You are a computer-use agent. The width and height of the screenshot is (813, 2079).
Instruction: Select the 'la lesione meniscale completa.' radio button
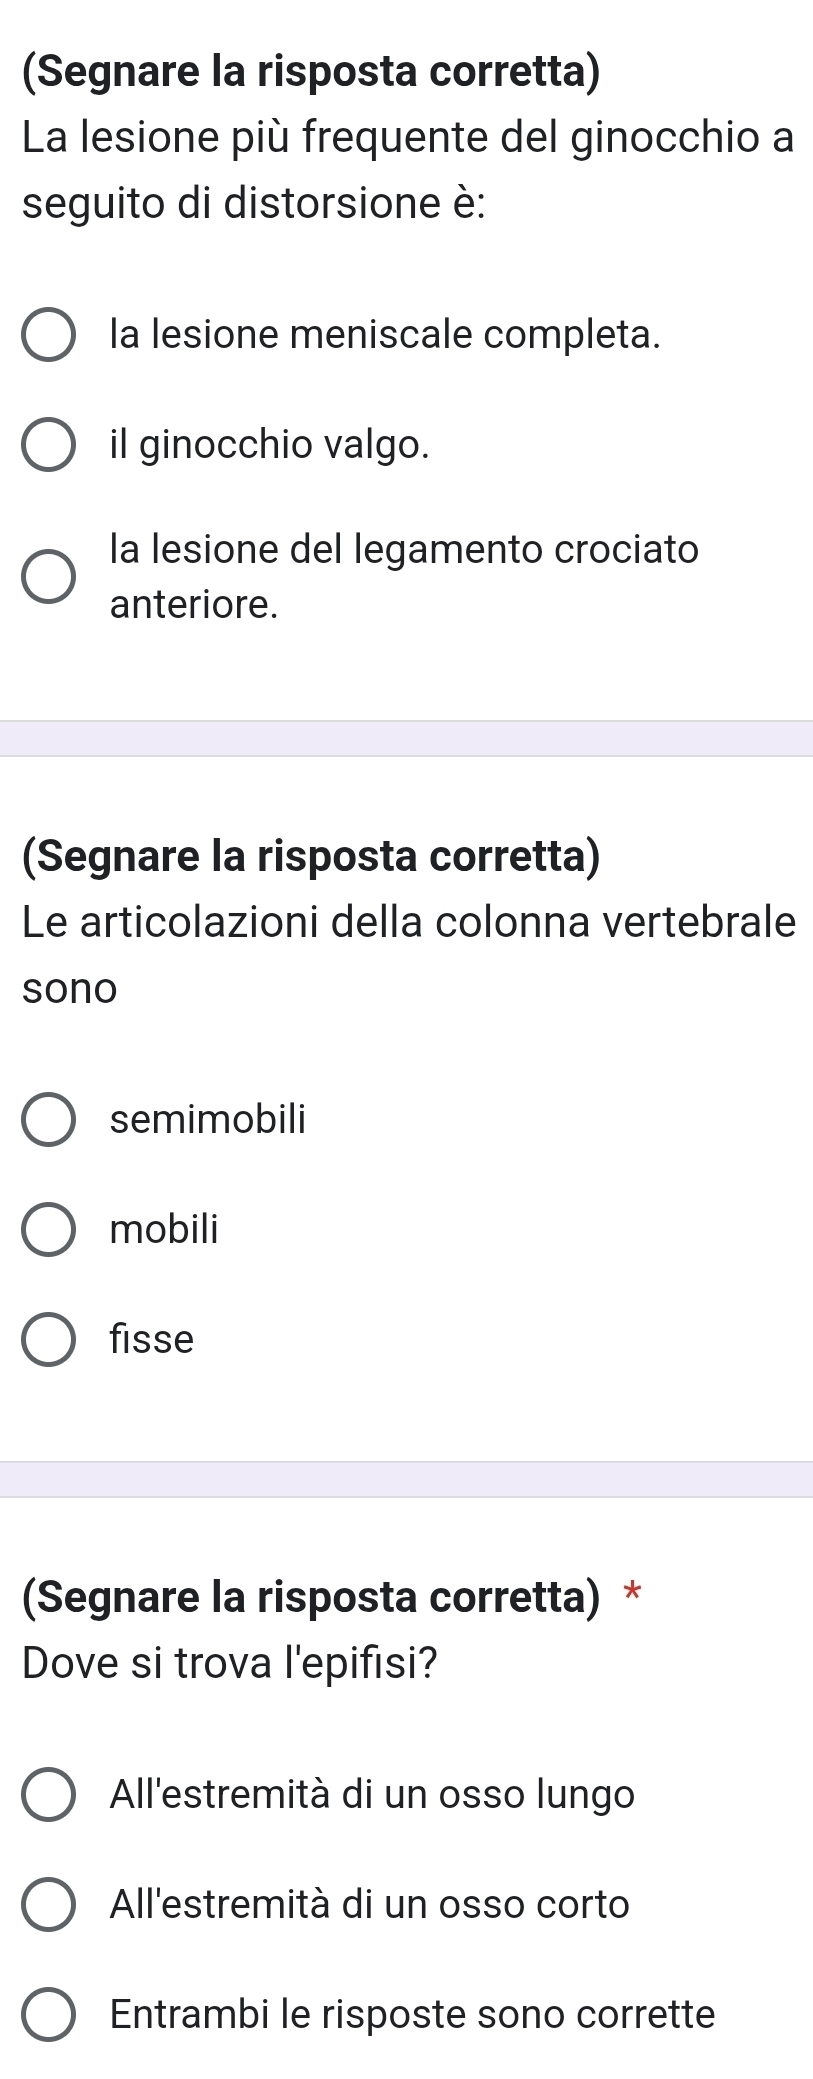point(48,336)
